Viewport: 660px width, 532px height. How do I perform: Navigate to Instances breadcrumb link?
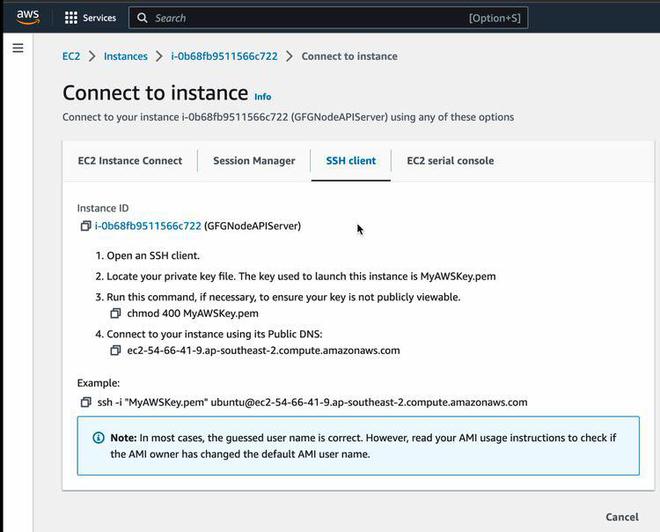(125, 56)
